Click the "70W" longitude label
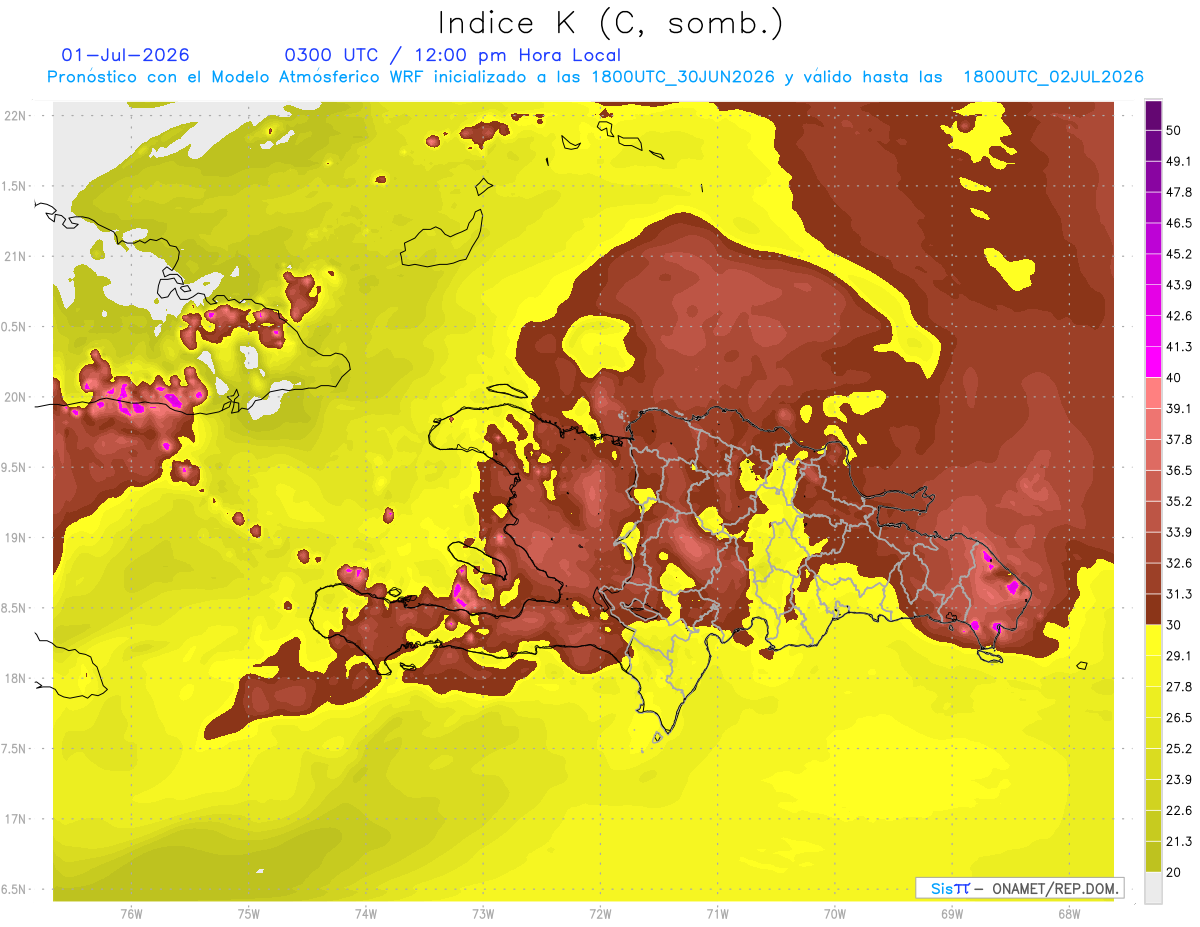1200x927 pixels. pyautogui.click(x=835, y=914)
